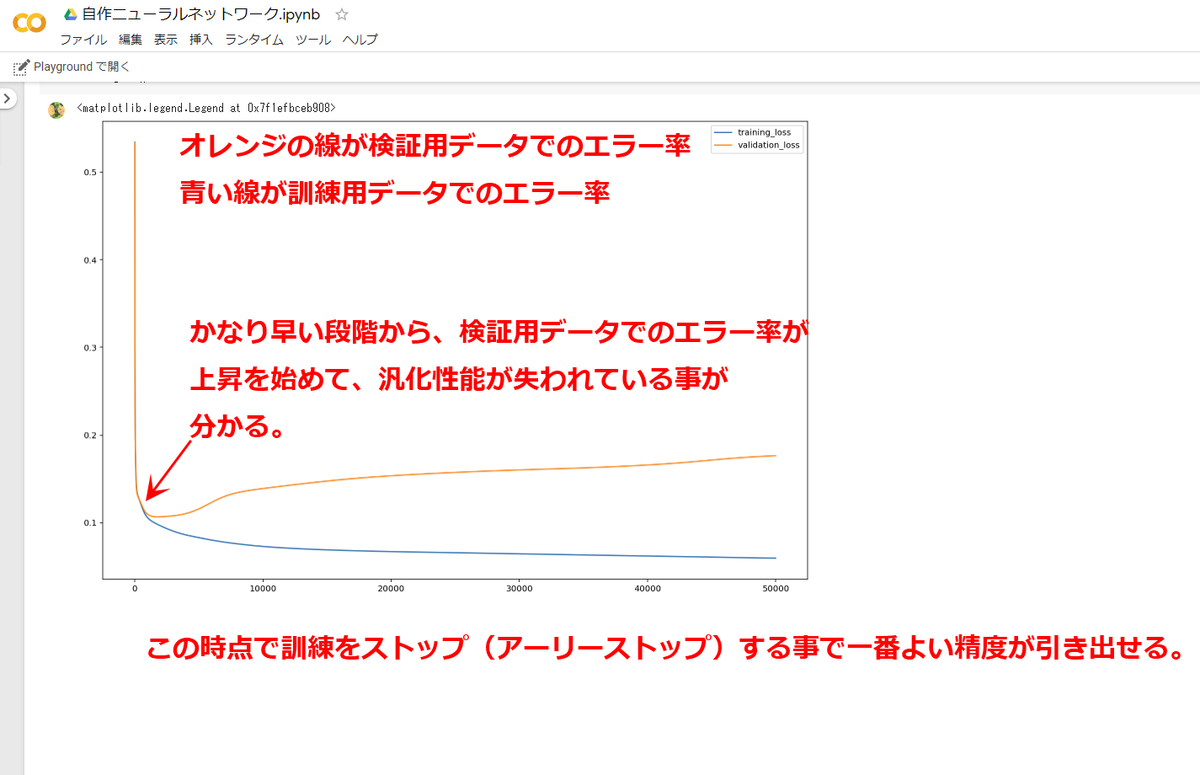Click the 50000 x-axis tick label
The width and height of the screenshot is (1200, 775).
pos(775,588)
